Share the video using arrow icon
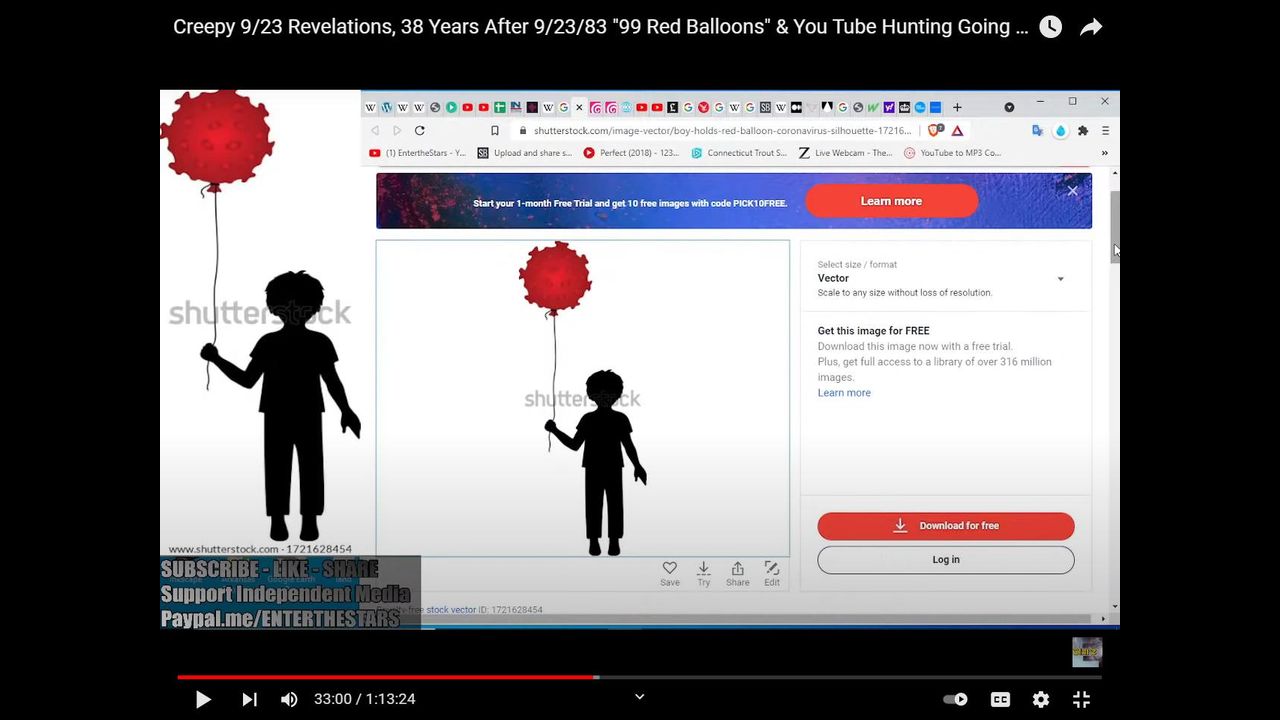The image size is (1280, 720). pyautogui.click(x=1091, y=27)
